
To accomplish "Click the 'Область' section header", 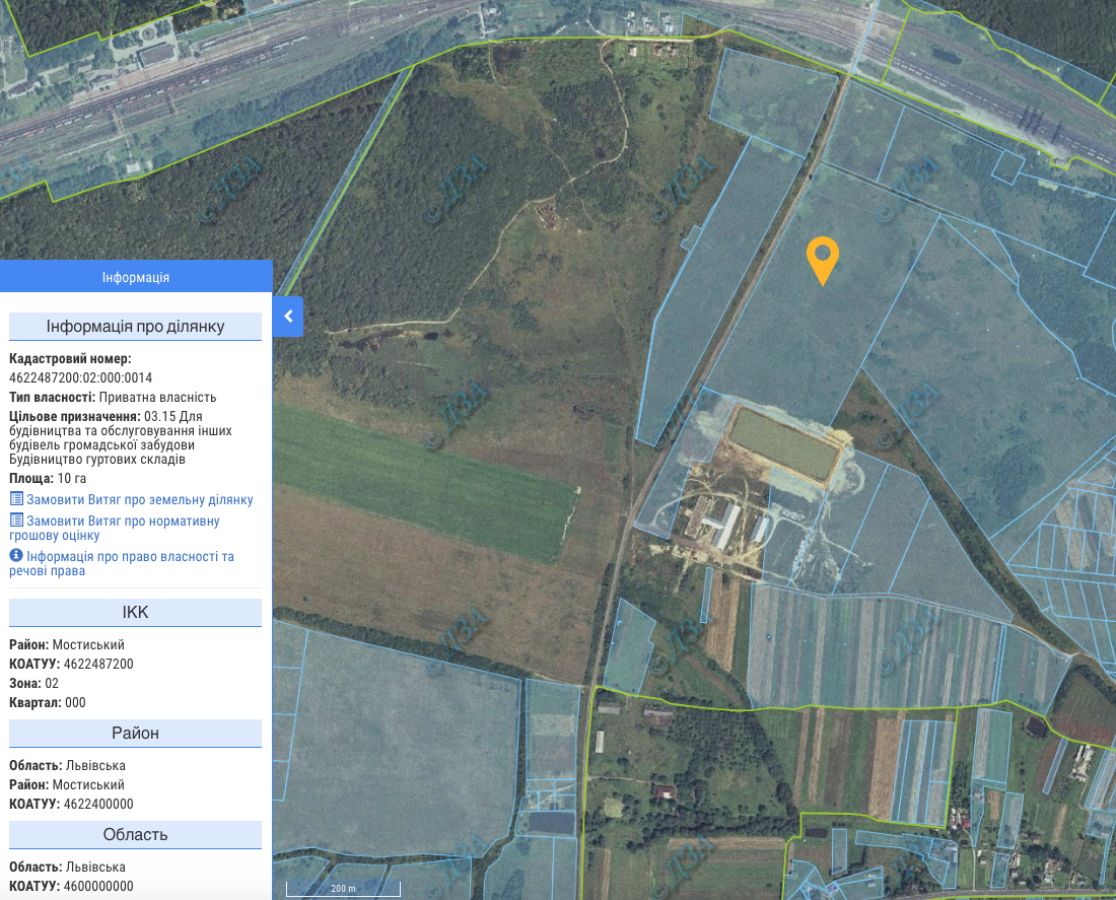I will coord(135,834).
